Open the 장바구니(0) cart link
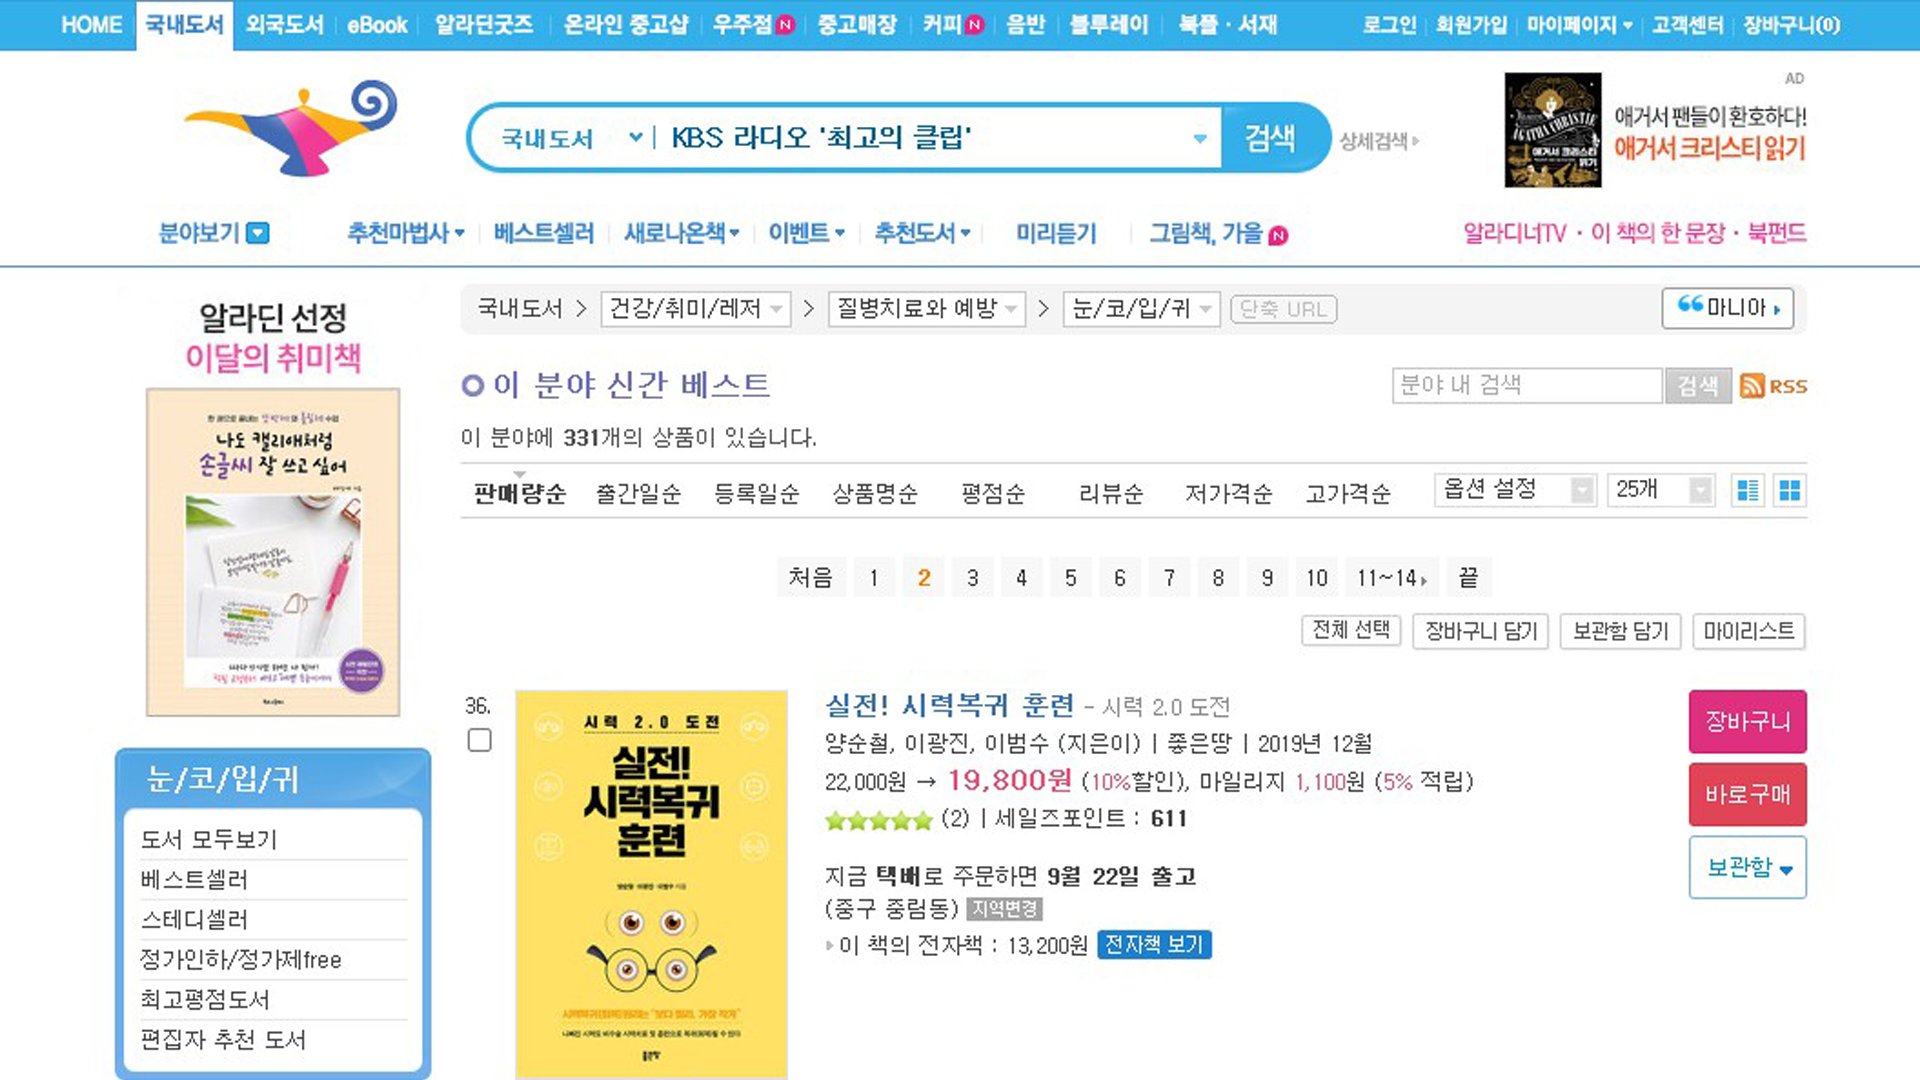The width and height of the screenshot is (1920, 1080). pyautogui.click(x=1792, y=25)
